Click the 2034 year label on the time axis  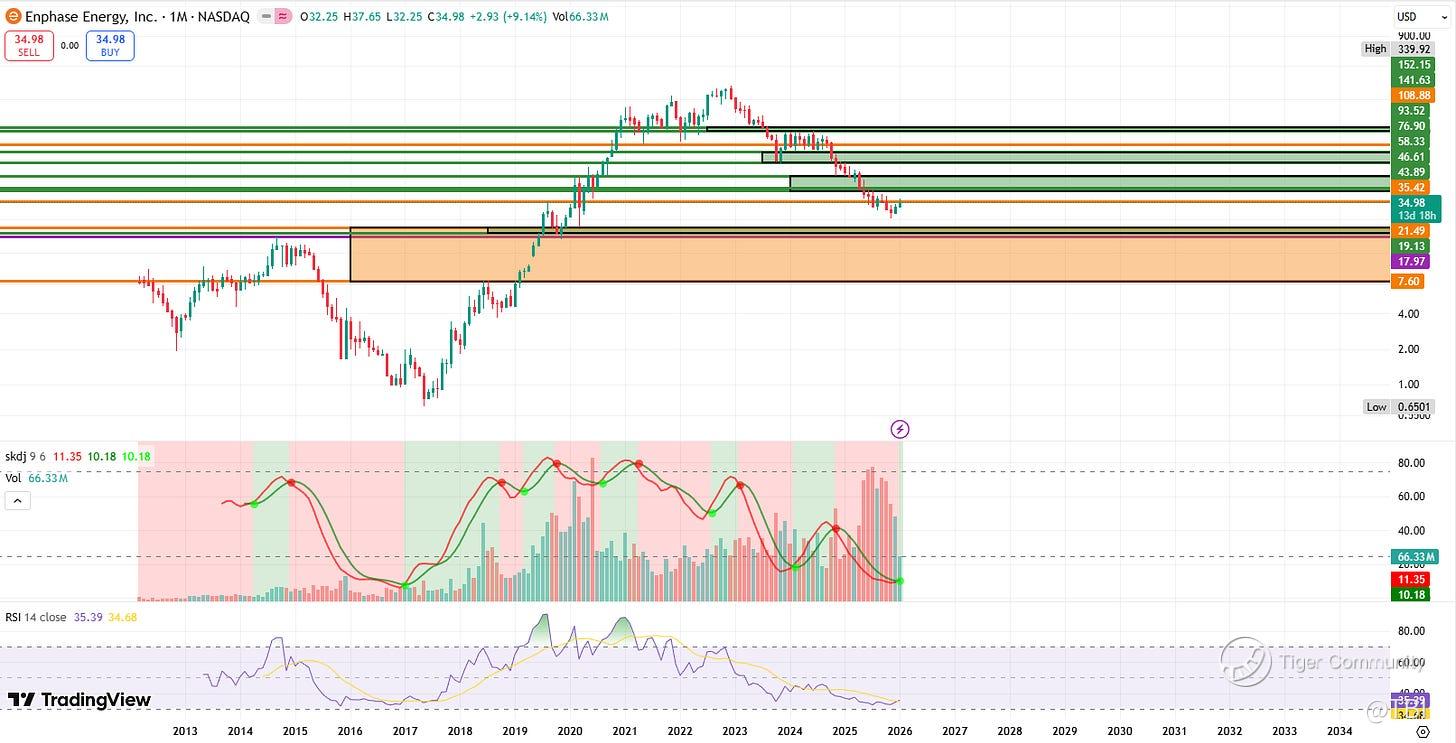[x=1339, y=731]
